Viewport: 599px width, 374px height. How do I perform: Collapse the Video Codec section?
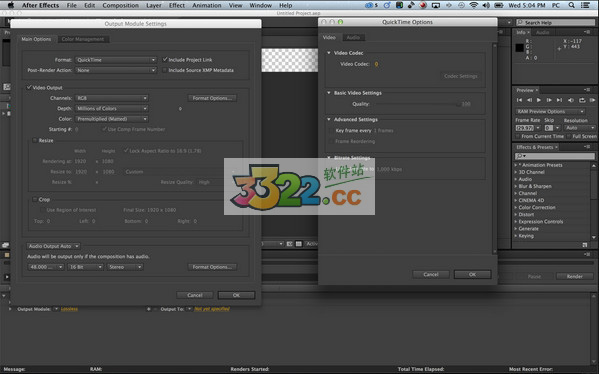329,53
